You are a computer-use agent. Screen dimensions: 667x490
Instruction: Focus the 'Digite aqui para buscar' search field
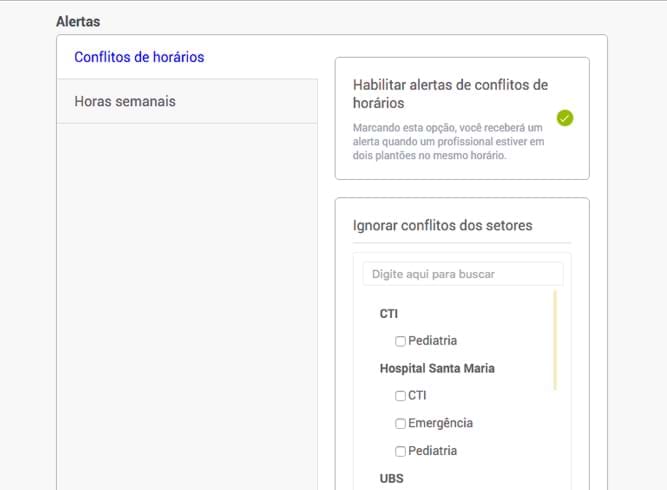pos(463,274)
